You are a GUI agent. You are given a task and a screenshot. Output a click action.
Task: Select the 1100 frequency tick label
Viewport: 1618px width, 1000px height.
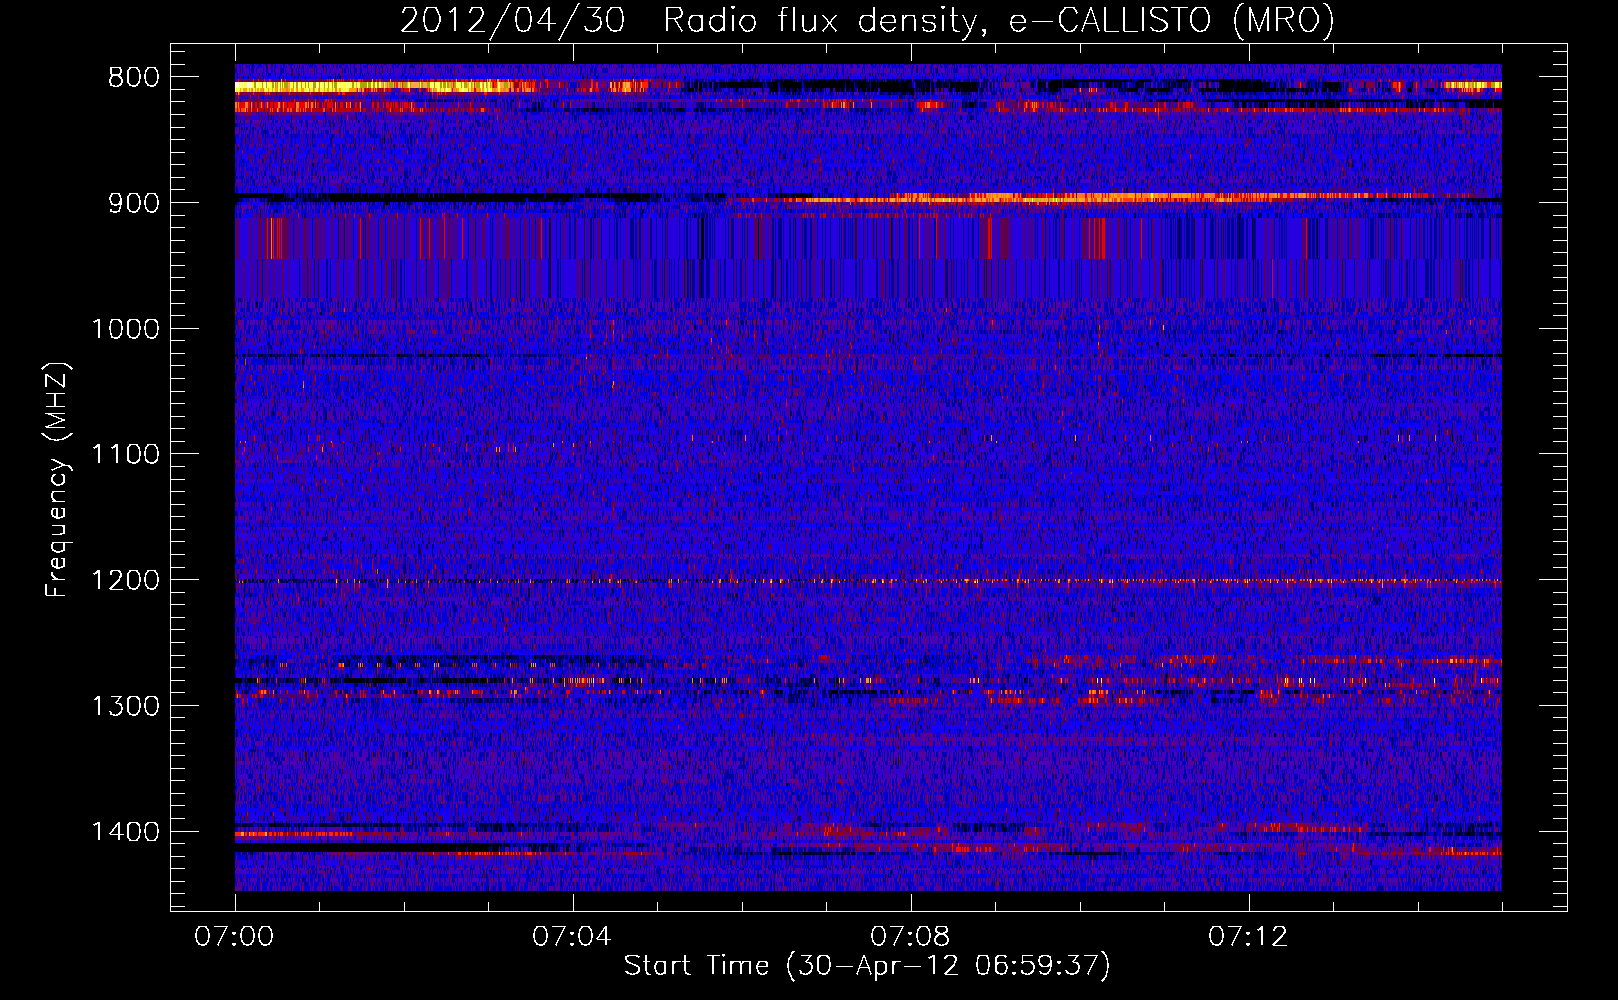coord(125,455)
